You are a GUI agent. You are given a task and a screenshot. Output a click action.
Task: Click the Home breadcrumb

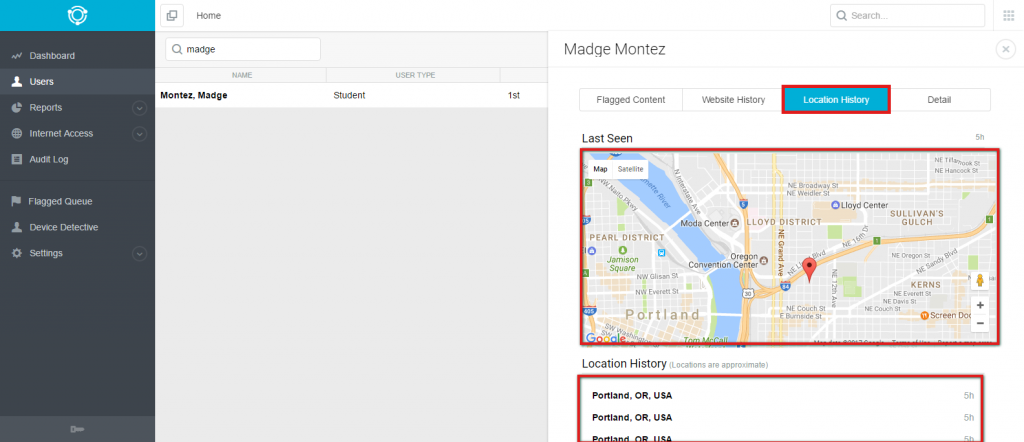(x=208, y=16)
